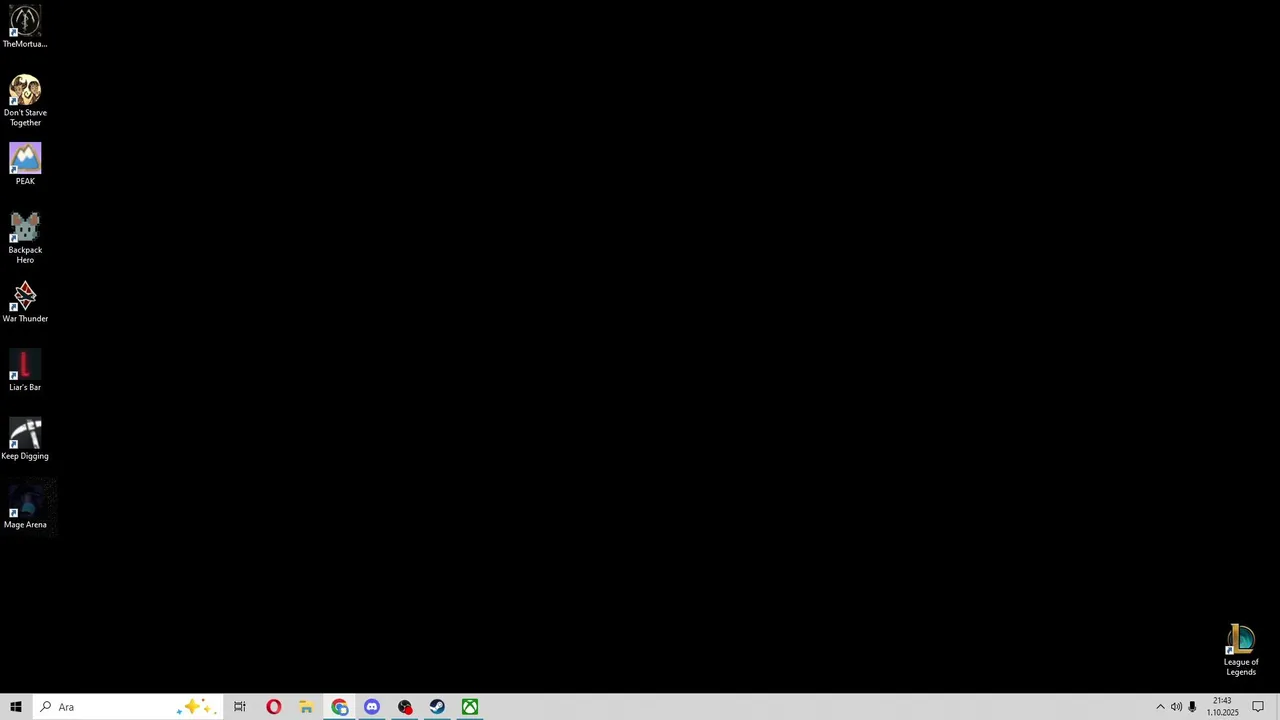Select Liar's Bar desktop shortcut

25,370
